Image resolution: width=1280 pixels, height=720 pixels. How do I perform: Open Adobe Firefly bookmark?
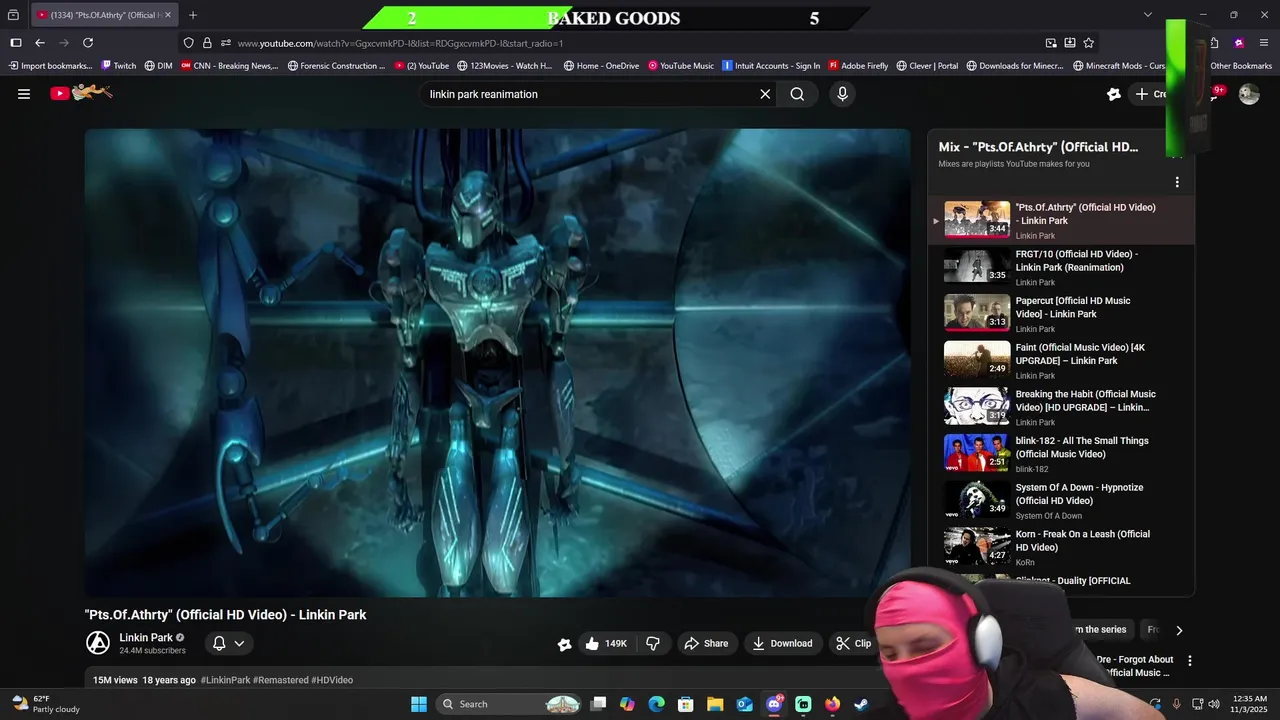click(858, 66)
